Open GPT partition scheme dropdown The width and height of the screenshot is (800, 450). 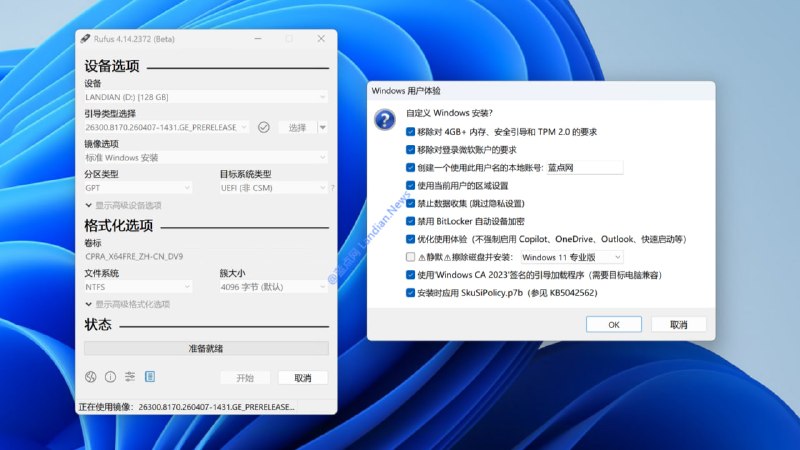tap(138, 188)
